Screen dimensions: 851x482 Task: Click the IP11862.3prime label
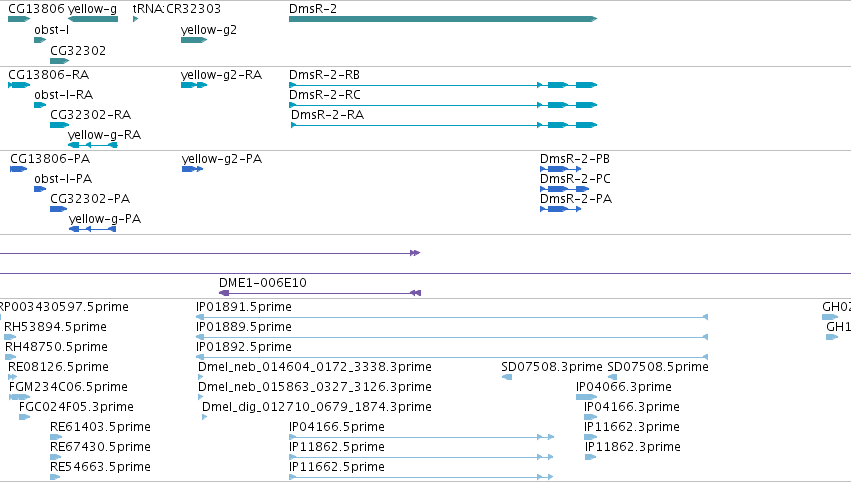633,447
